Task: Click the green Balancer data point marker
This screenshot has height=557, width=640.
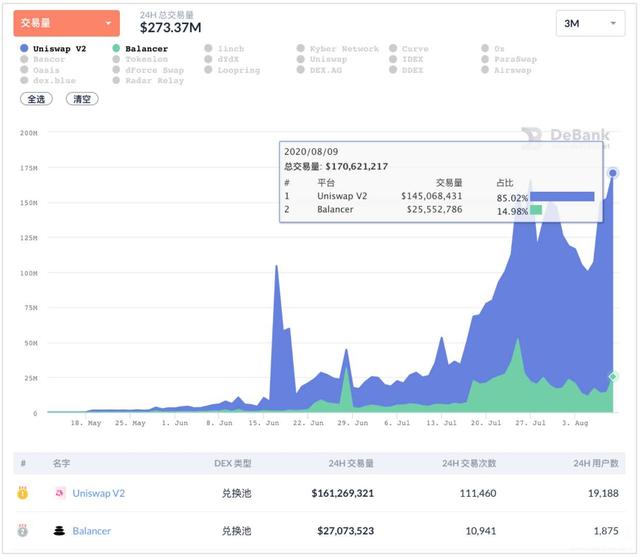Action: point(613,377)
